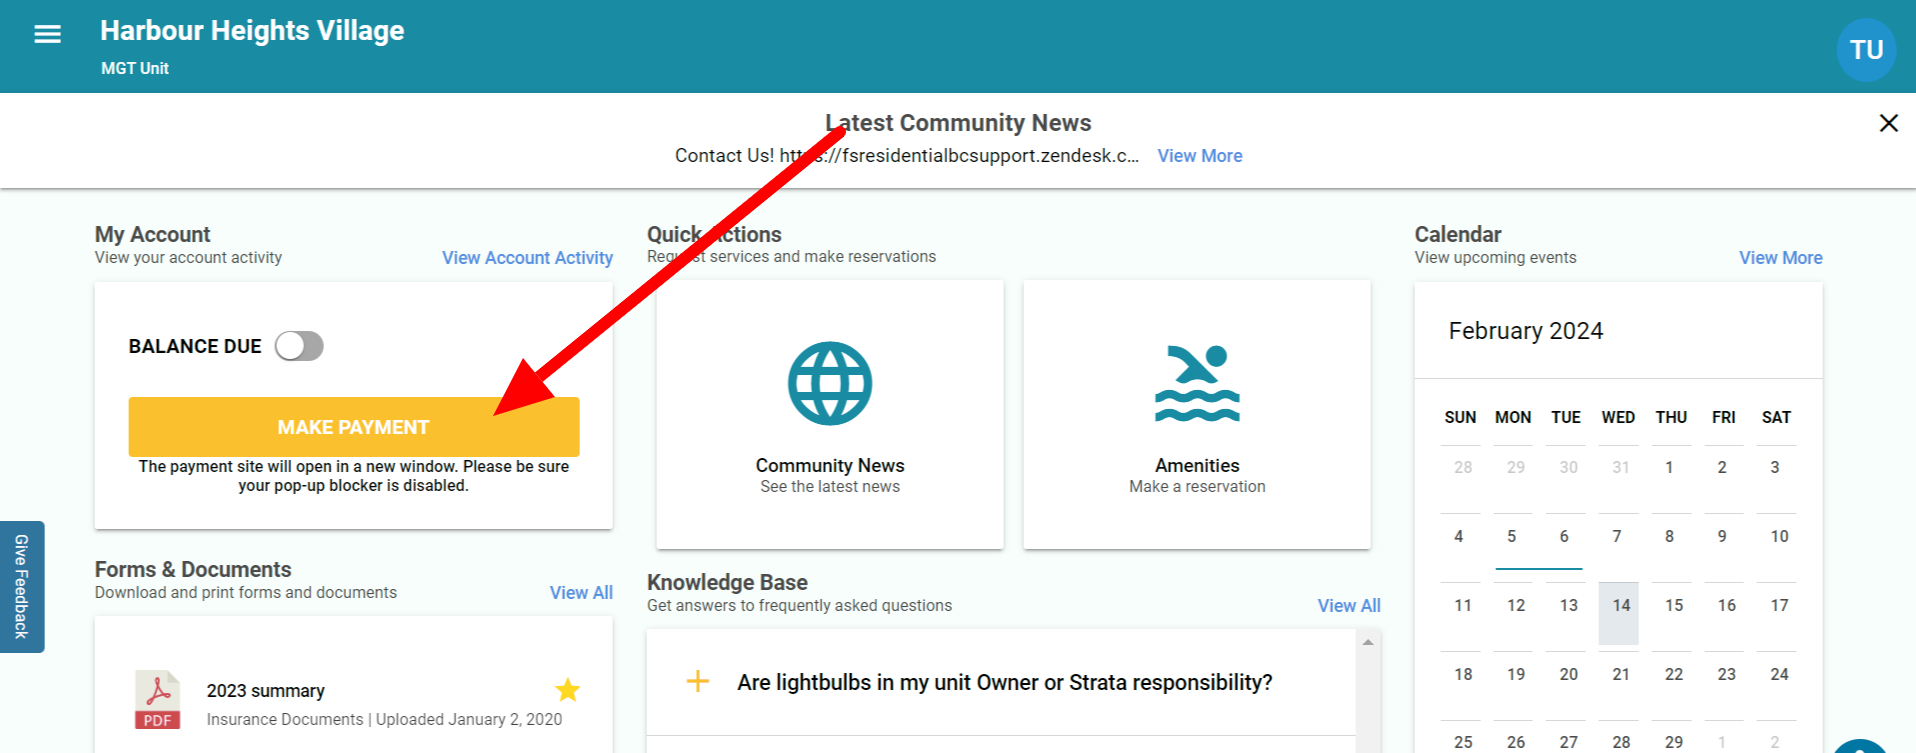The image size is (1916, 753).
Task: Select February 6 on the calendar
Action: 1565,537
